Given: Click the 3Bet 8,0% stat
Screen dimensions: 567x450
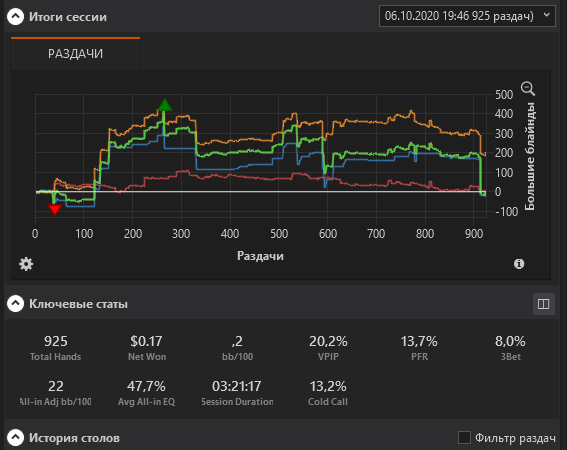Looking at the screenshot, I should [x=510, y=348].
